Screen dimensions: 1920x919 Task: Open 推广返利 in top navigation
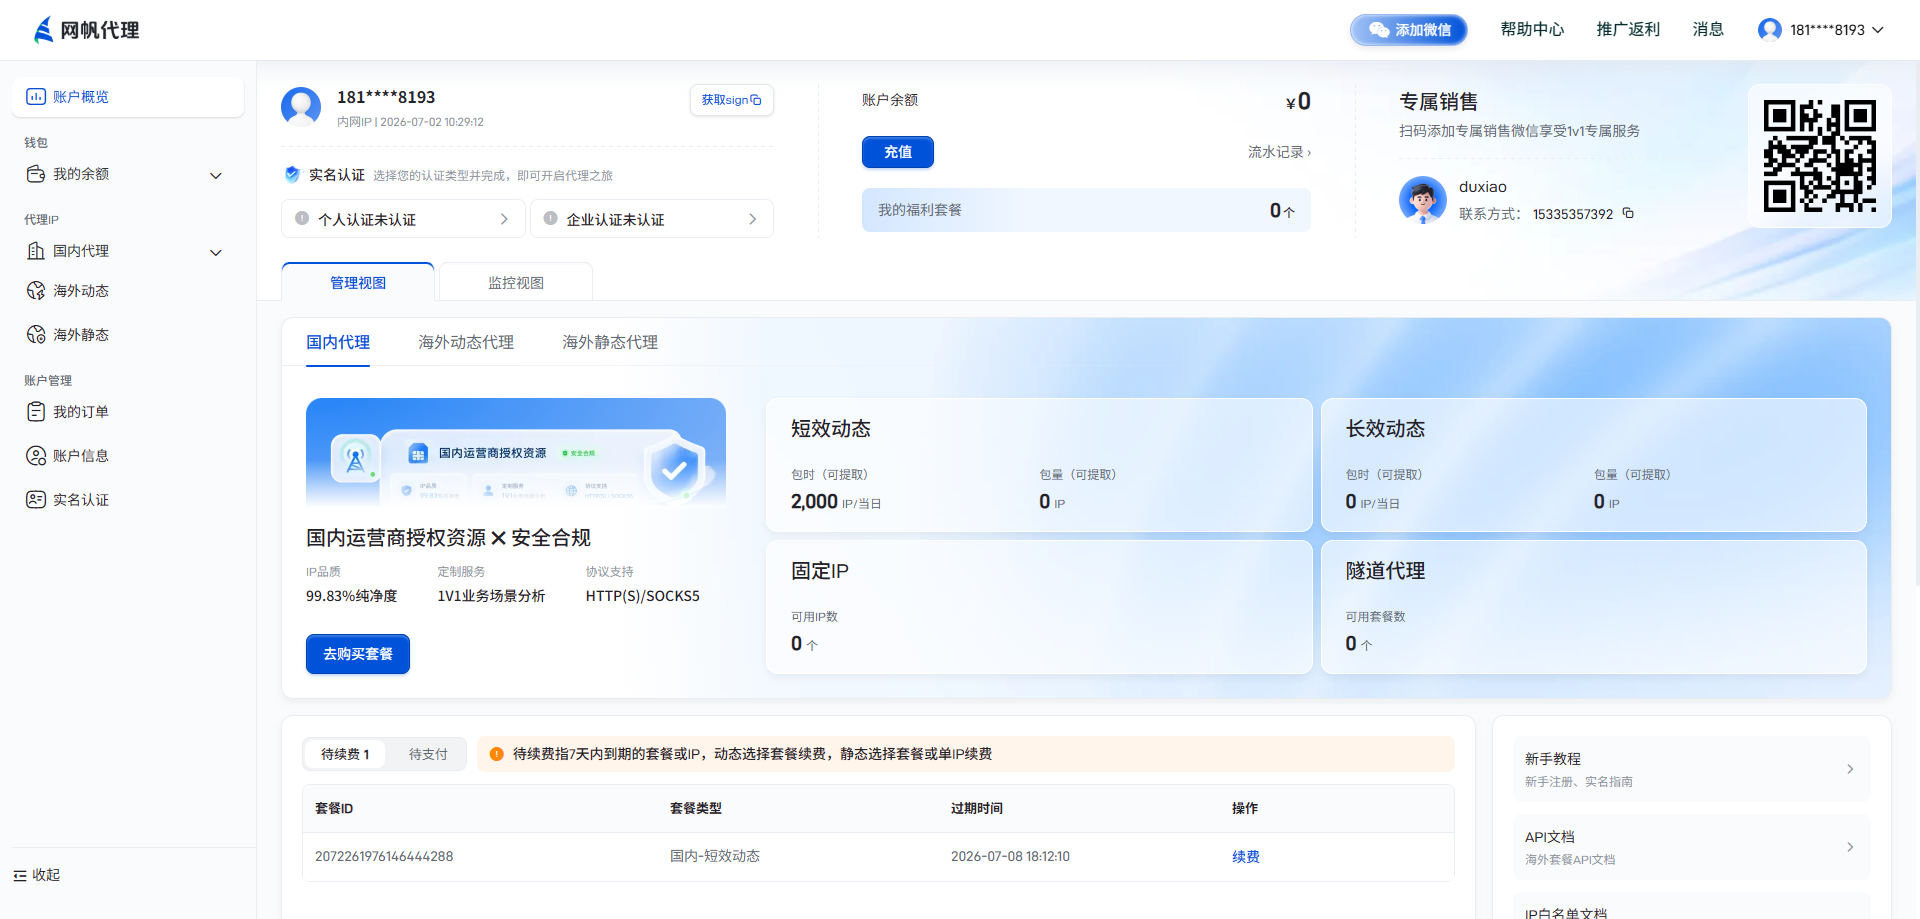click(1628, 30)
